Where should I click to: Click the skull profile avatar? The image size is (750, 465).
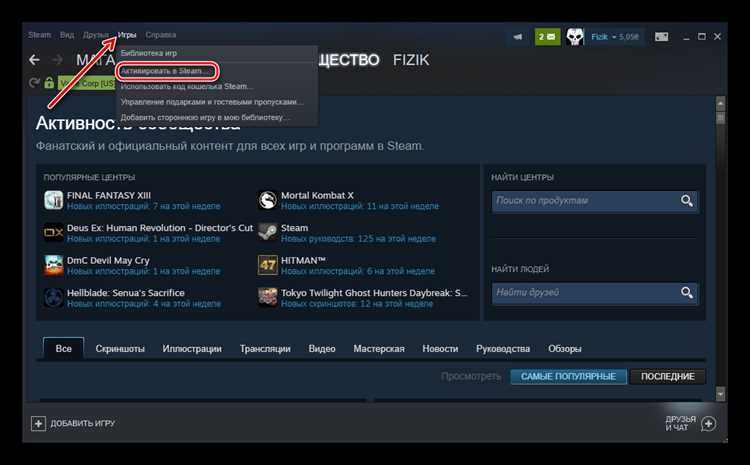[x=575, y=37]
